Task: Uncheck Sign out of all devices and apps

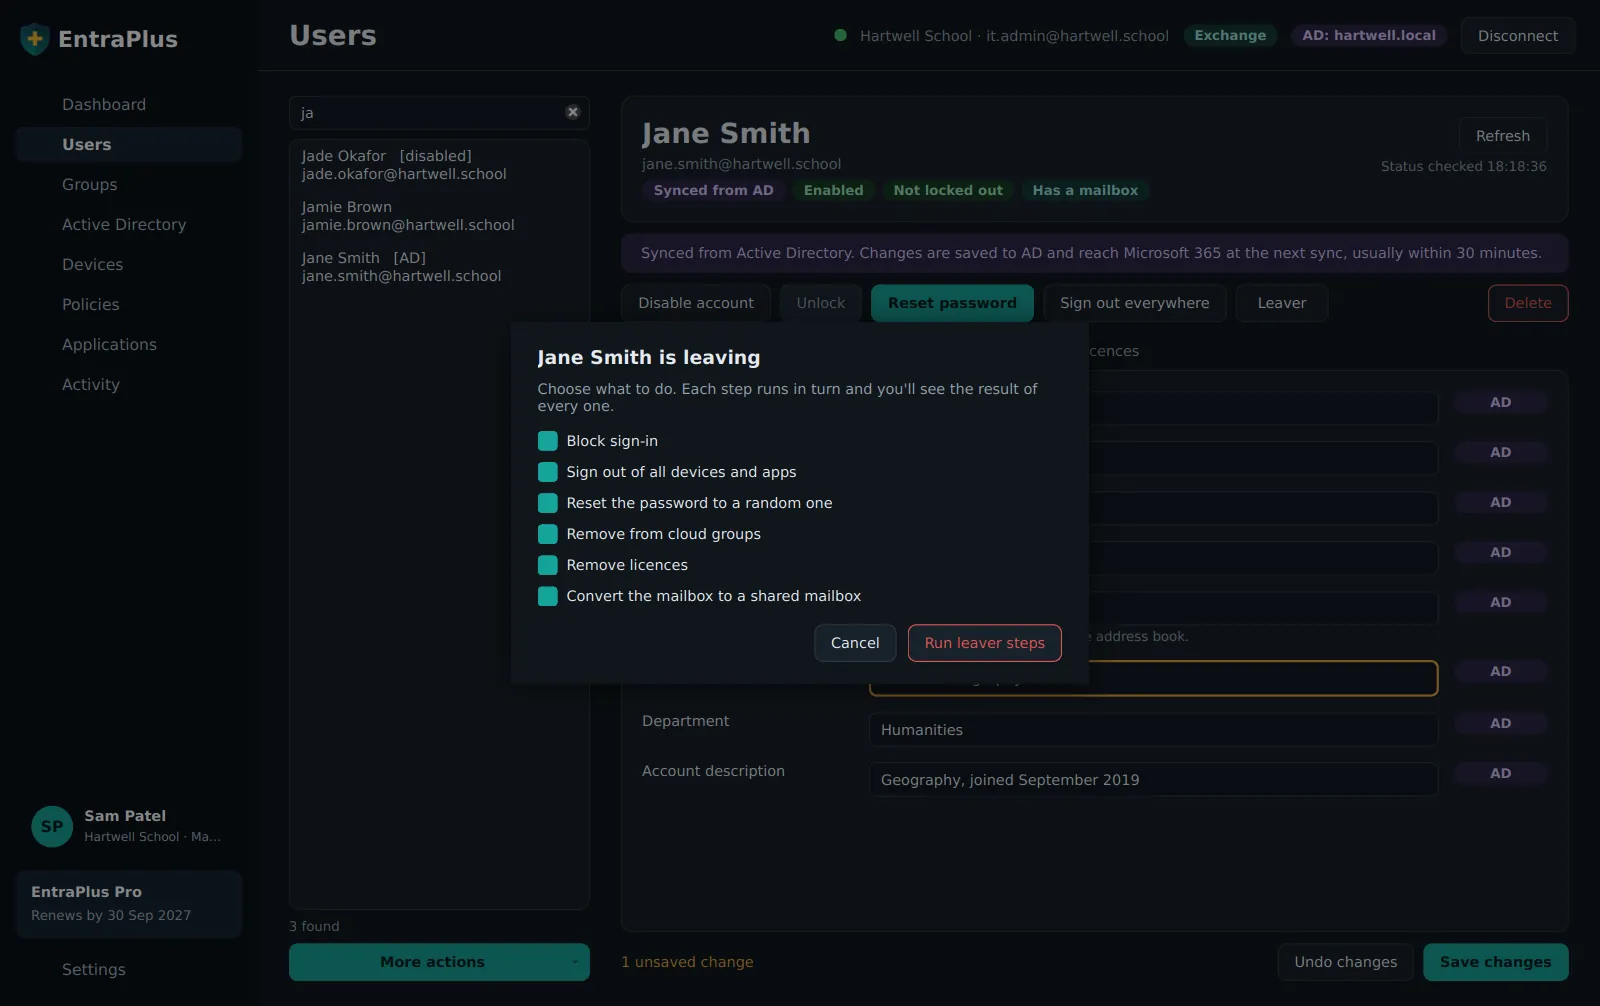Action: (x=547, y=472)
